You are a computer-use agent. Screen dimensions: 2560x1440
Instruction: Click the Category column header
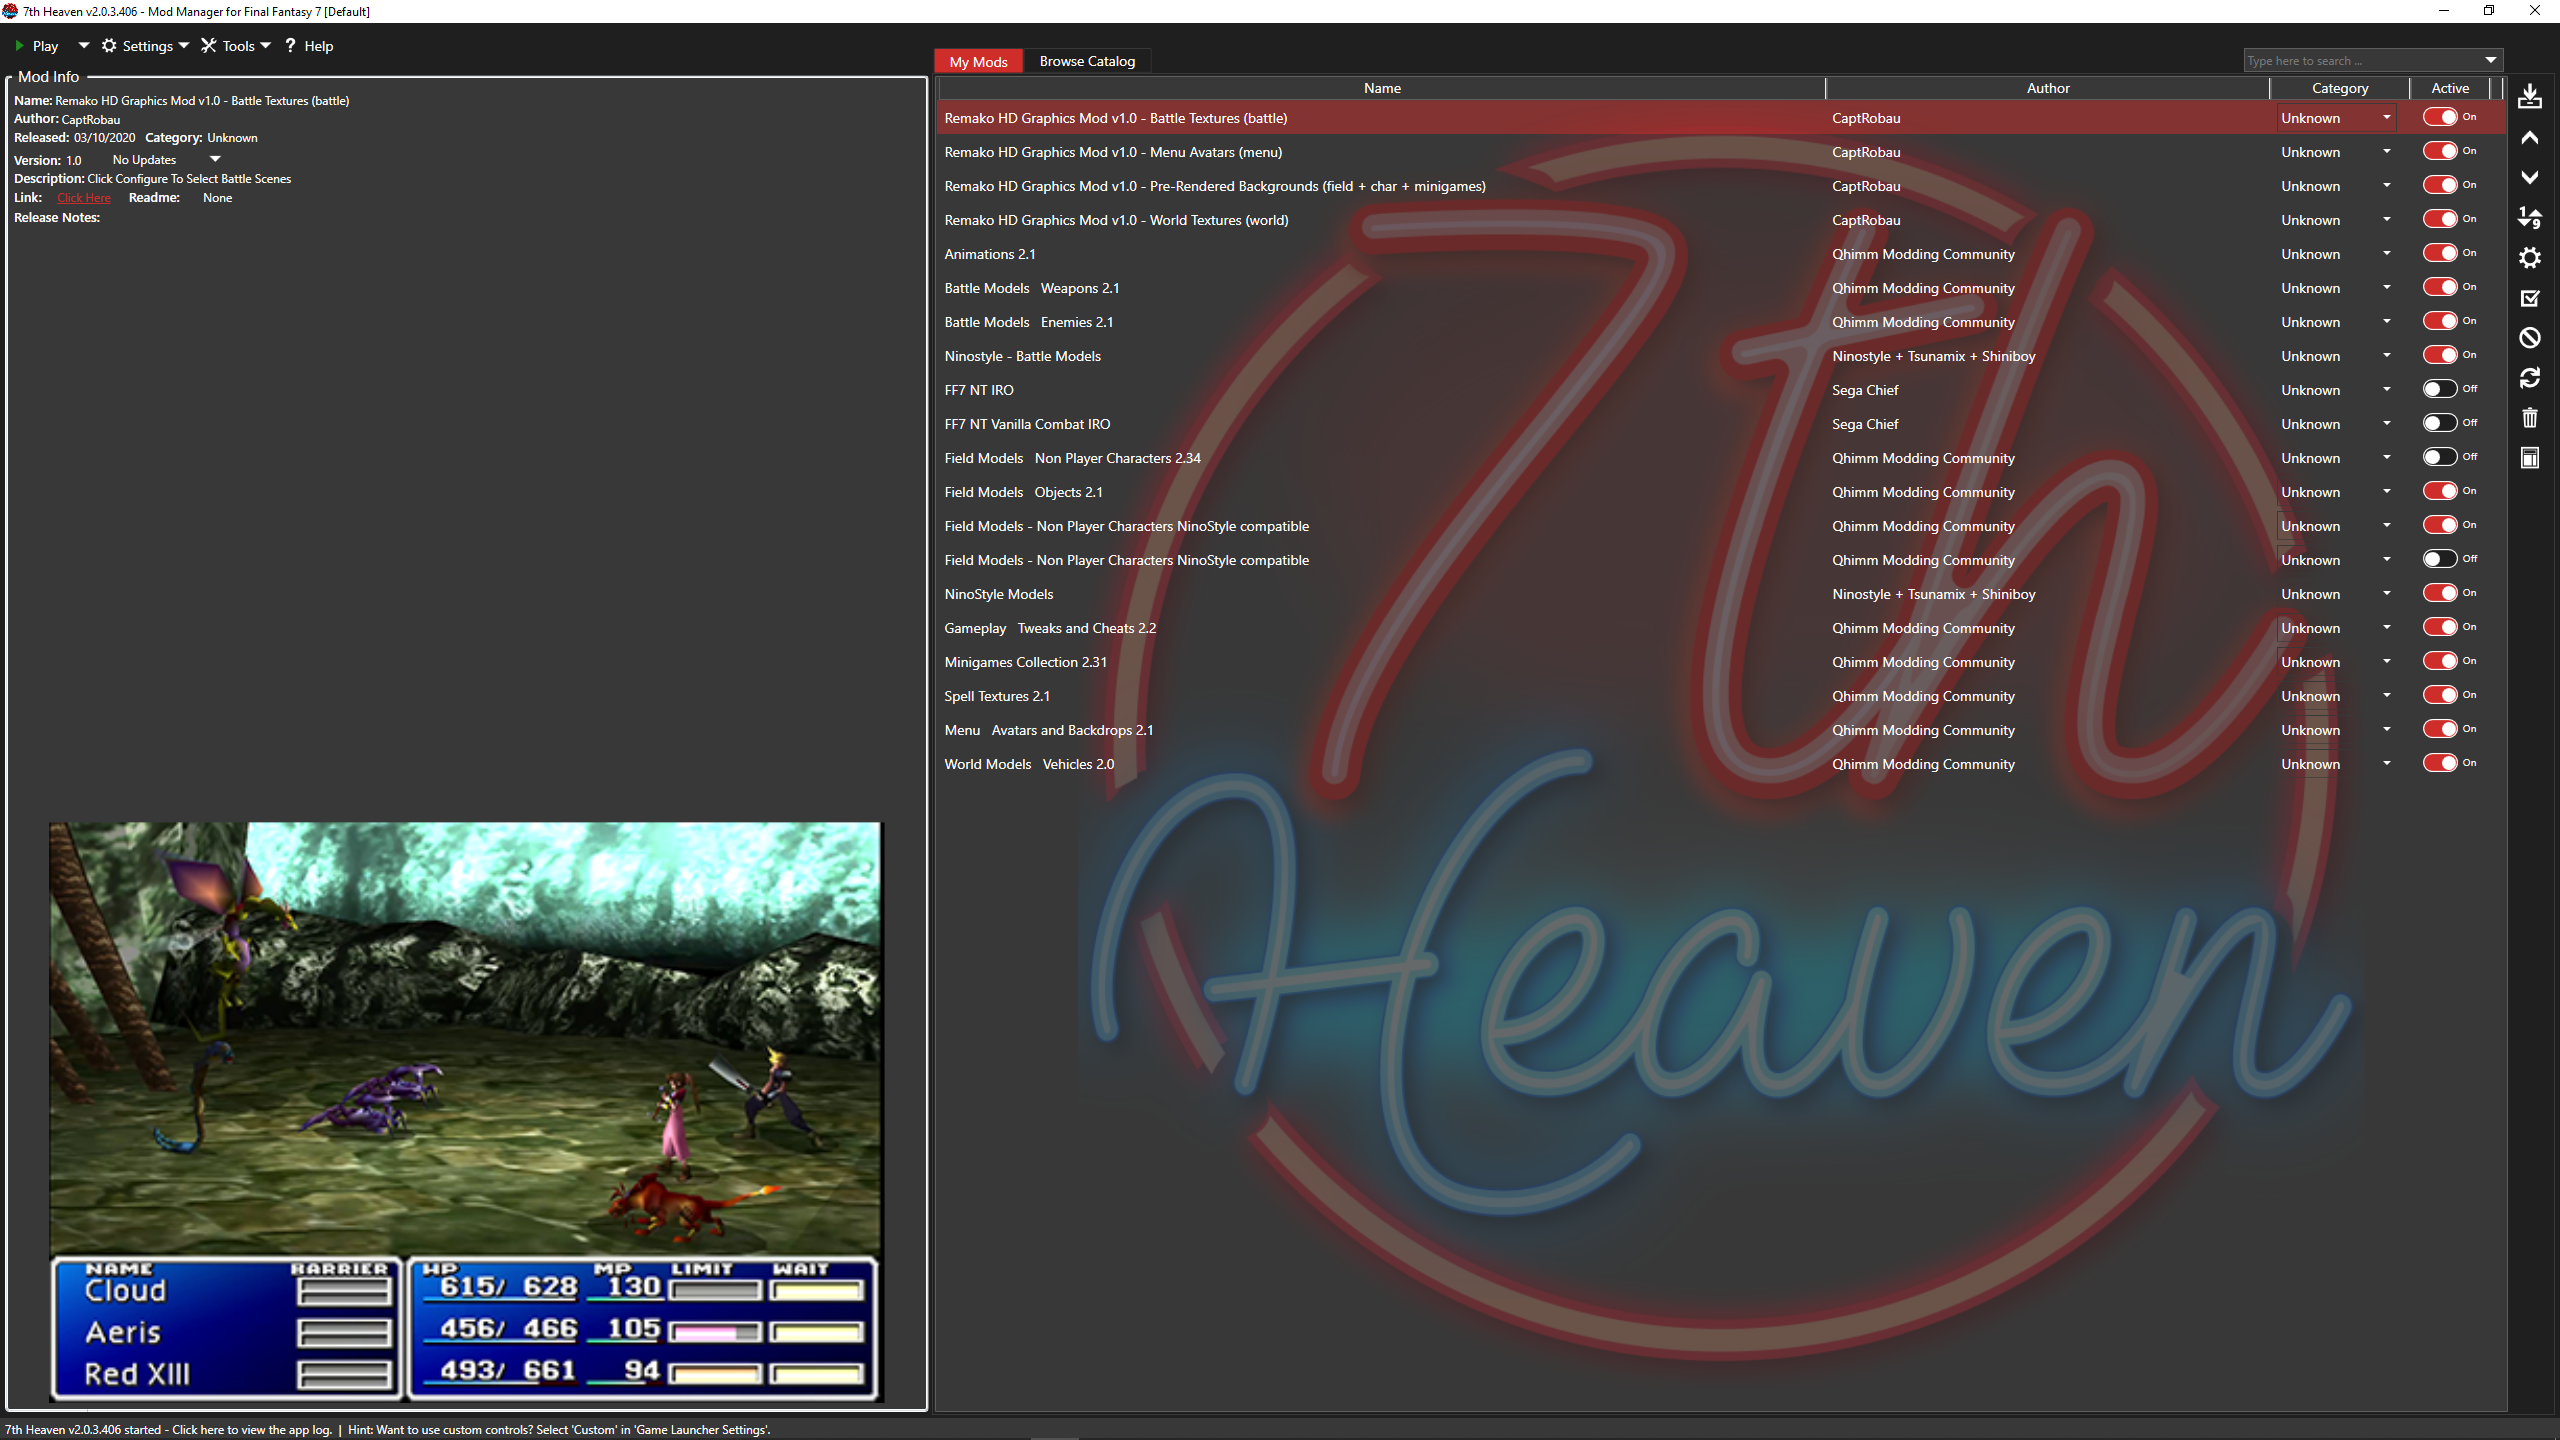coord(2340,88)
